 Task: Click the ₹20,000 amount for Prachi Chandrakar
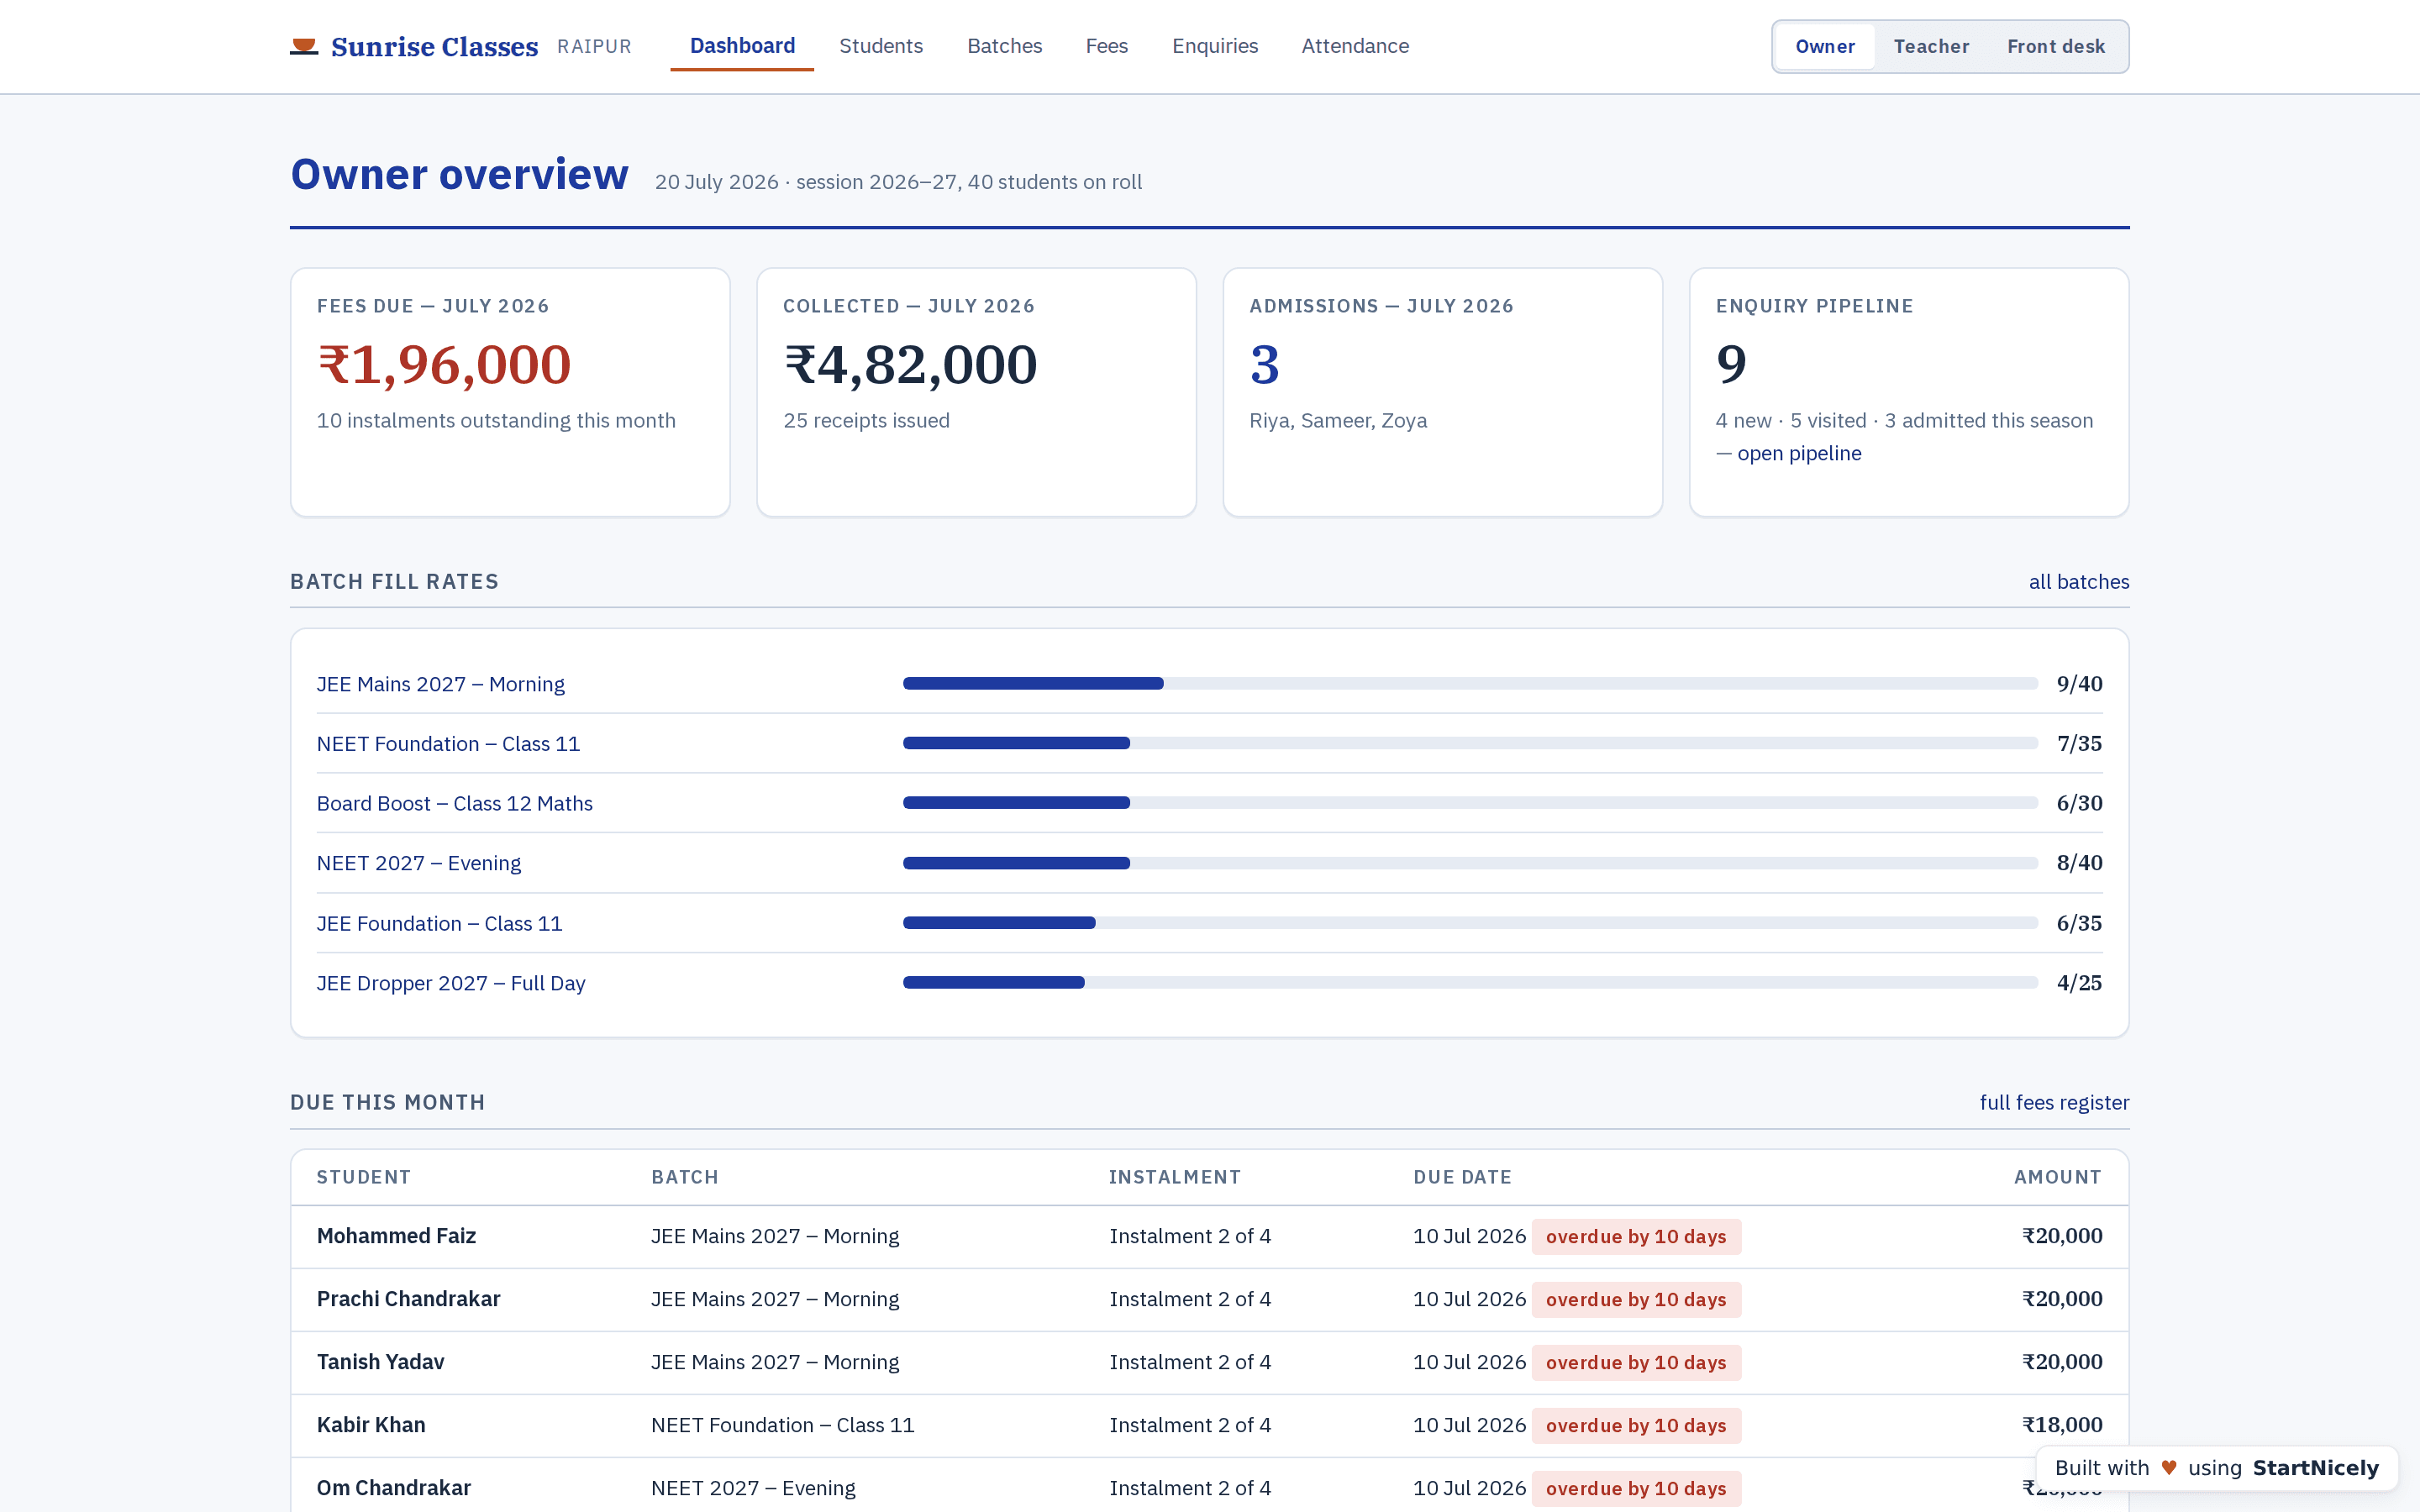coord(2062,1299)
